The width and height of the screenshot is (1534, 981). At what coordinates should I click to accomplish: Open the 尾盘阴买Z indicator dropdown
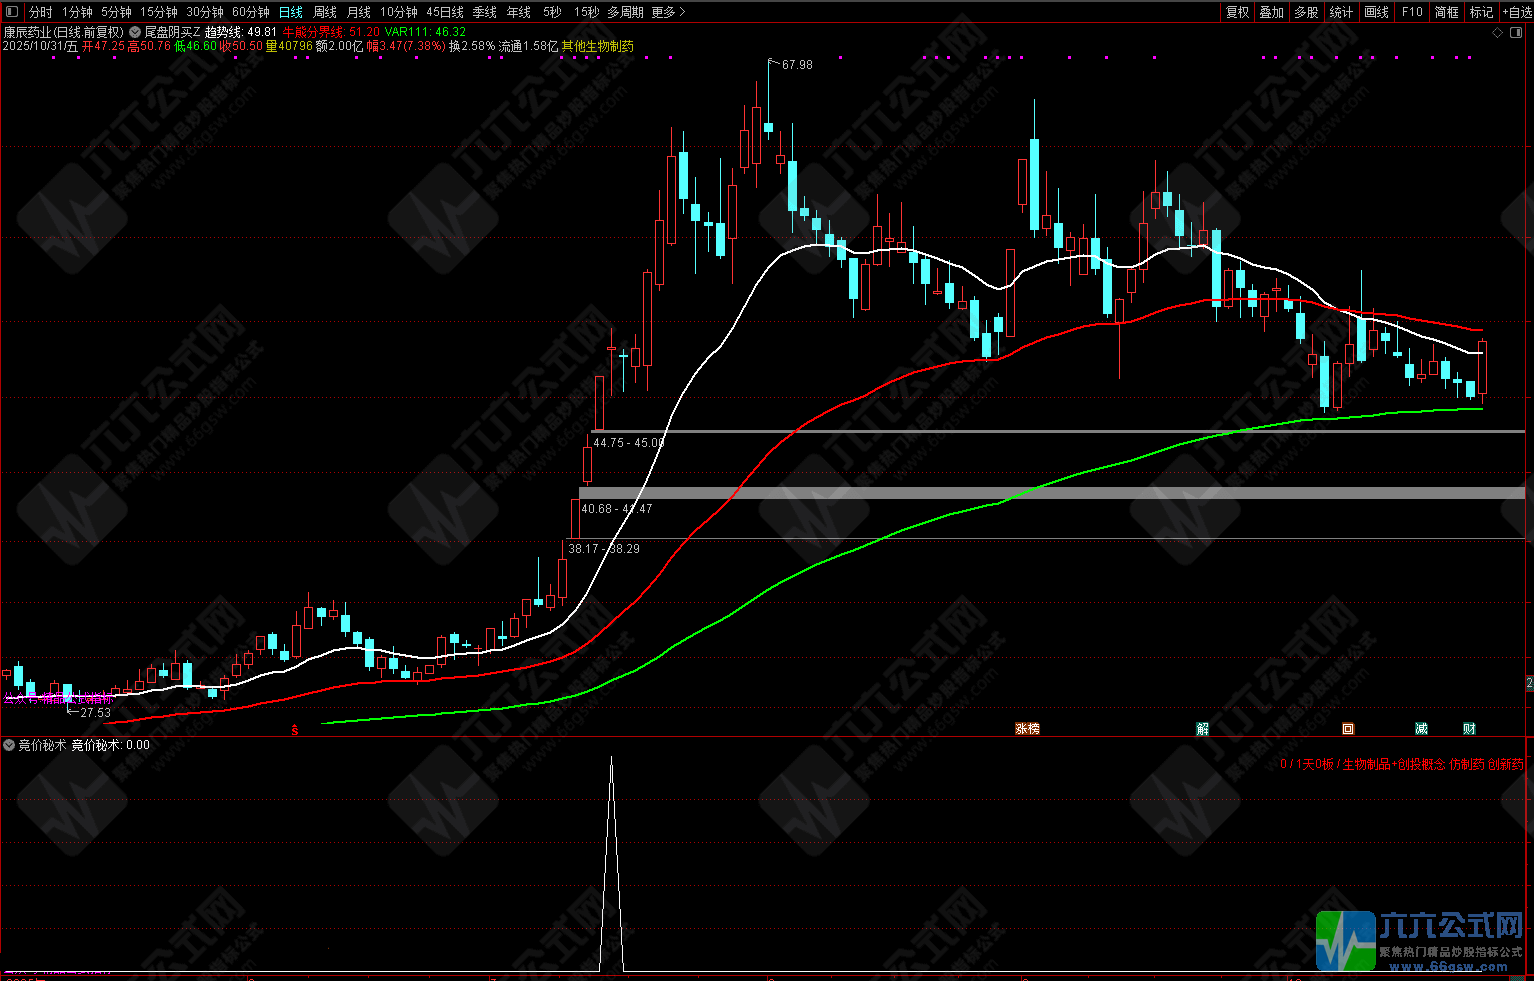135,32
